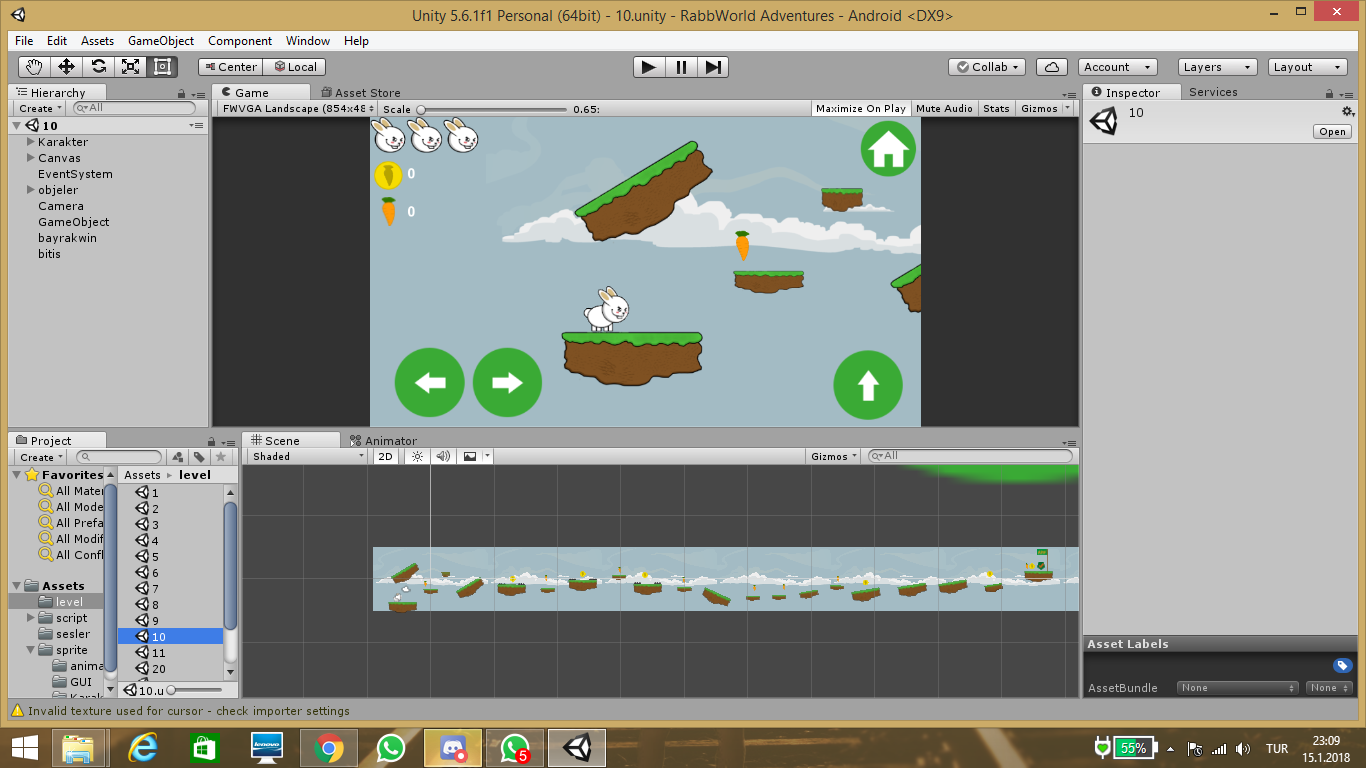The height and width of the screenshot is (768, 1366).
Task: Toggle the Hierarchy panel lock icon
Action: click(182, 92)
